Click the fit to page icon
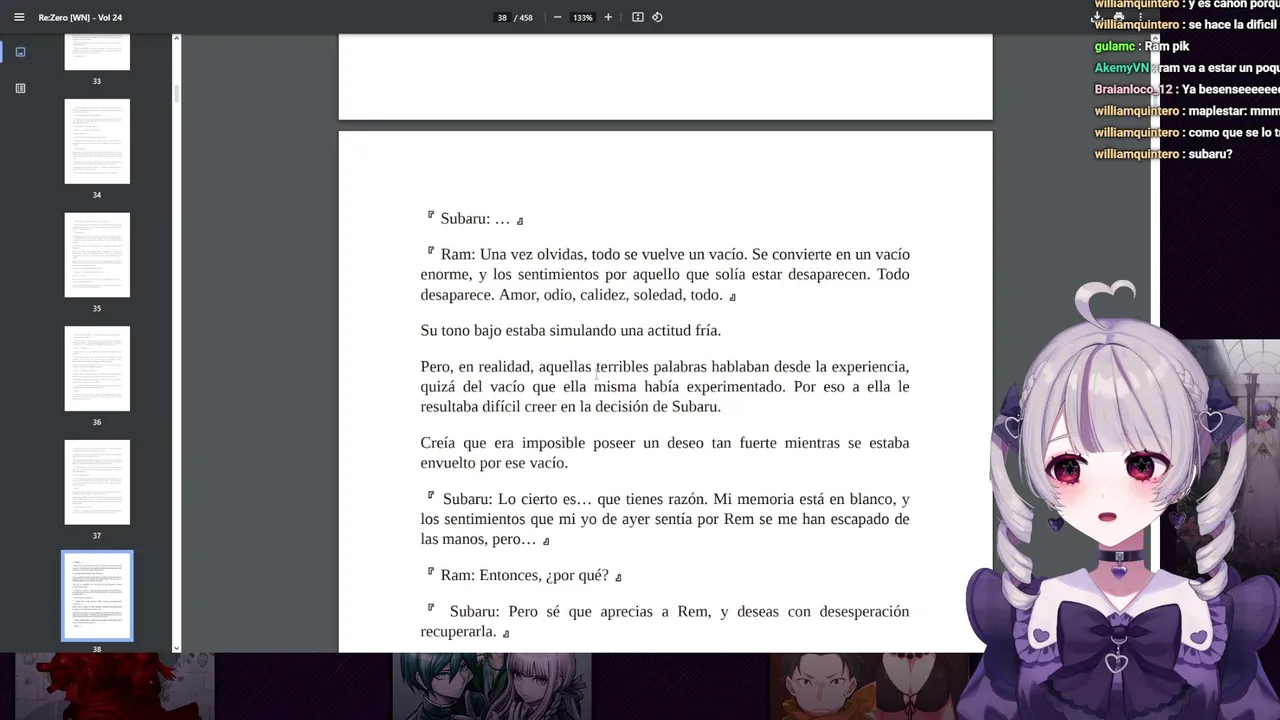This screenshot has height=720, width=1280. (x=637, y=17)
